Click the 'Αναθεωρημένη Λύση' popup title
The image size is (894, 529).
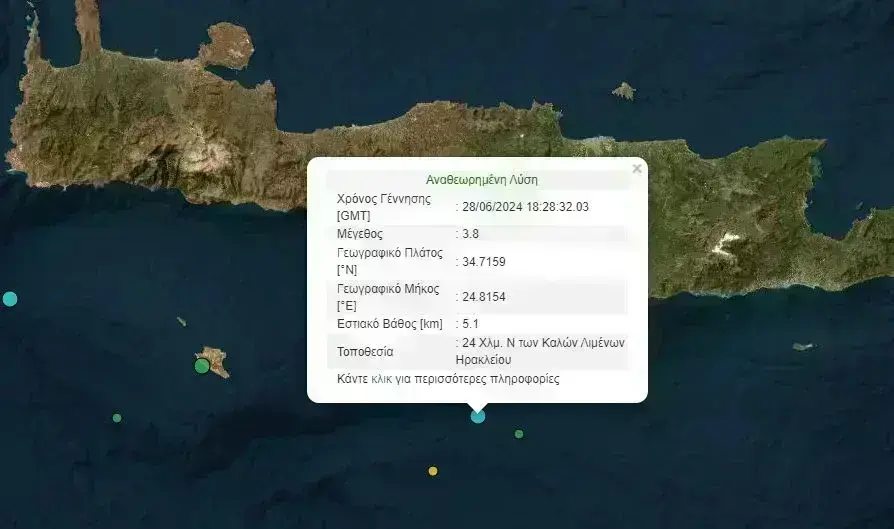pyautogui.click(x=482, y=180)
